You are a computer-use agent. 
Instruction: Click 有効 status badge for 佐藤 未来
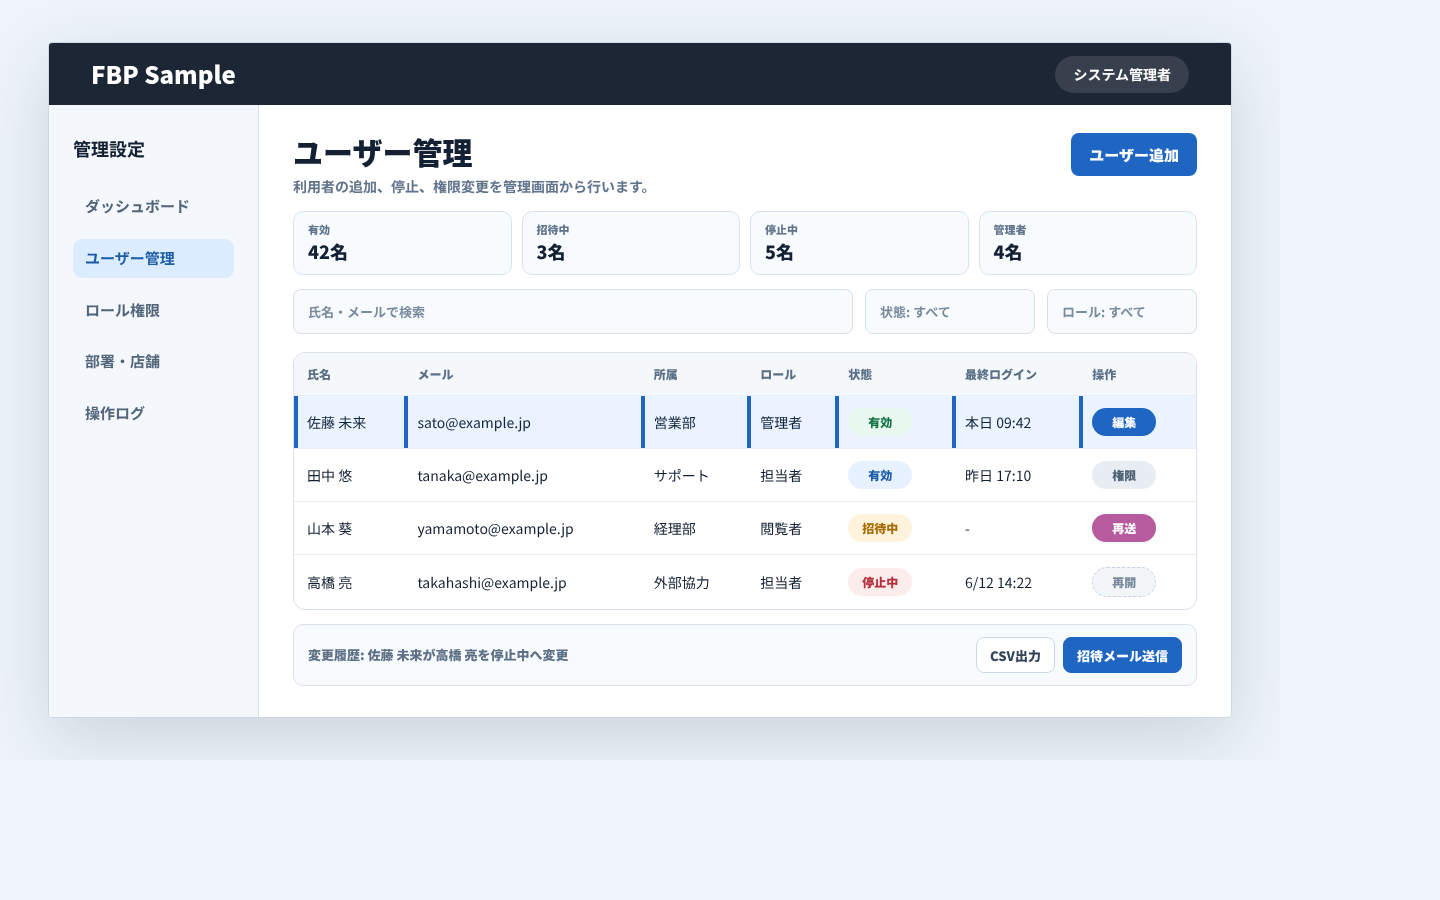pyautogui.click(x=880, y=423)
